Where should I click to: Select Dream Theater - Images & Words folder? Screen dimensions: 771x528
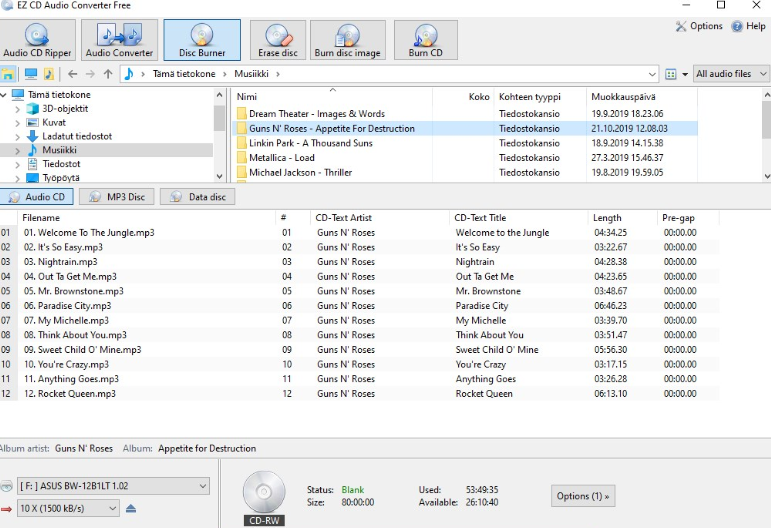click(317, 114)
